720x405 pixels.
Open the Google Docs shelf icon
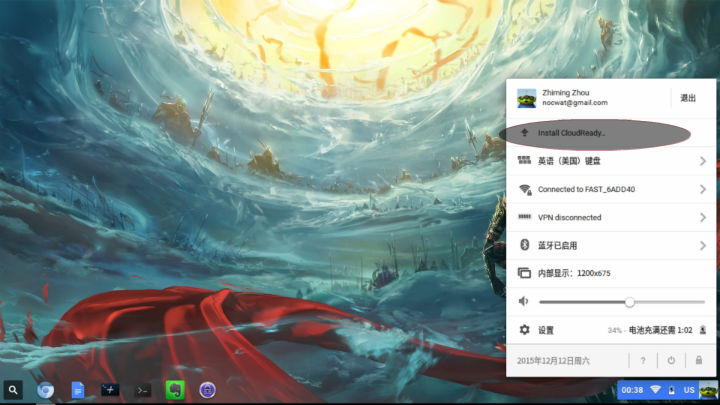coord(78,390)
